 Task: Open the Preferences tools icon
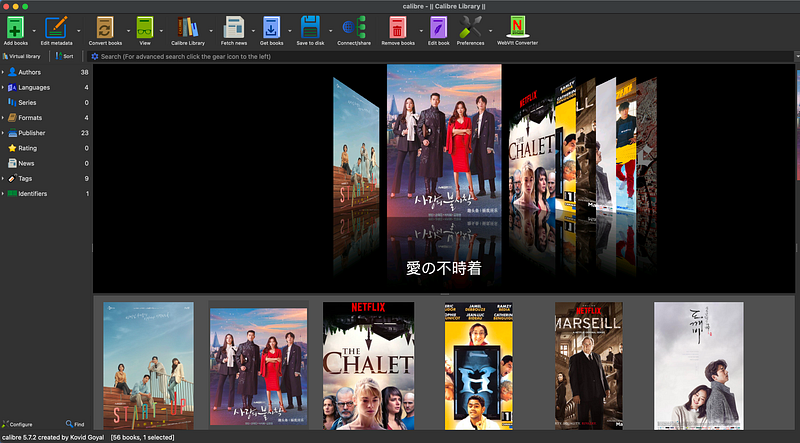(470, 27)
